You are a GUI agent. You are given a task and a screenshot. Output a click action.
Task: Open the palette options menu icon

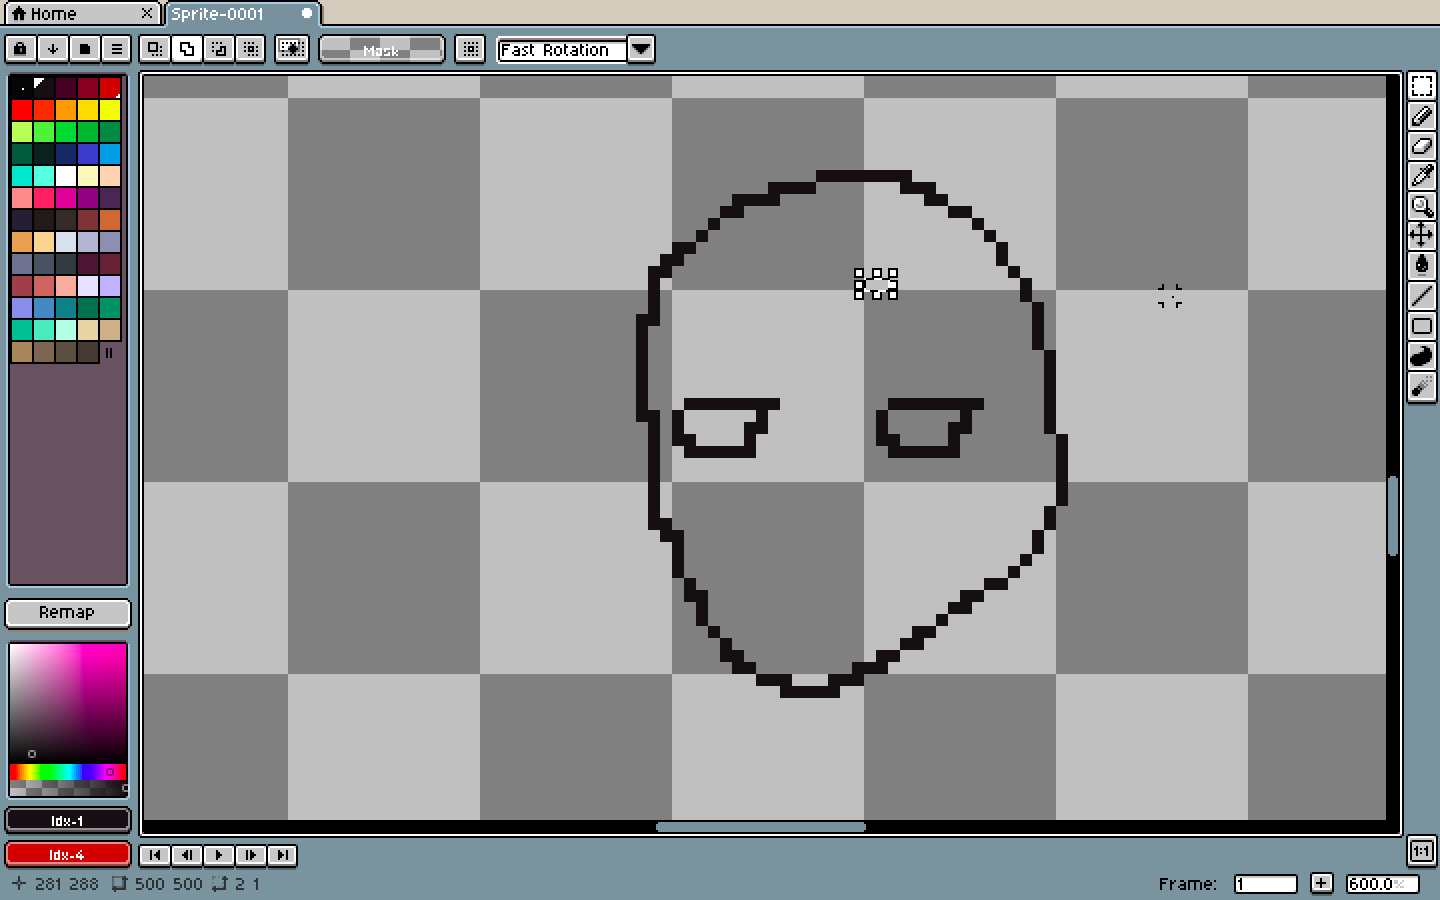coord(117,48)
